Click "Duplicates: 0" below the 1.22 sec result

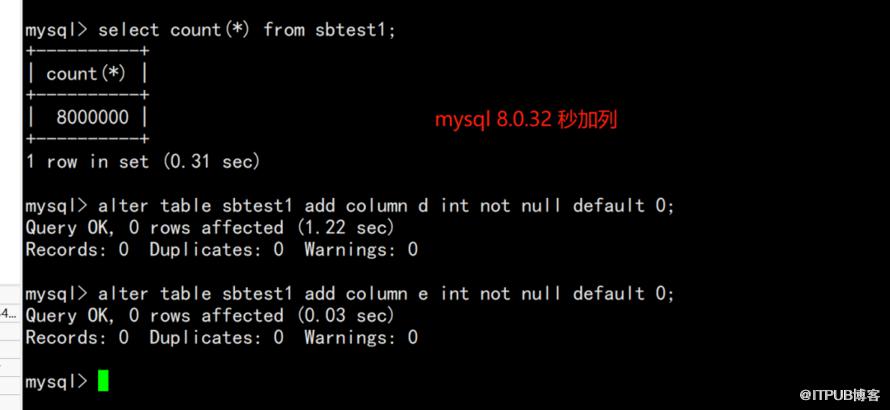coord(216,250)
